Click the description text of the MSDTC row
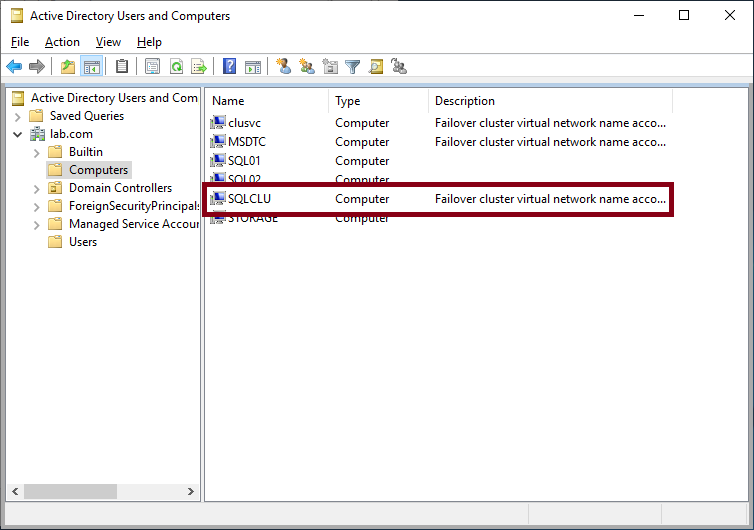The height and width of the screenshot is (530, 754). tap(550, 142)
